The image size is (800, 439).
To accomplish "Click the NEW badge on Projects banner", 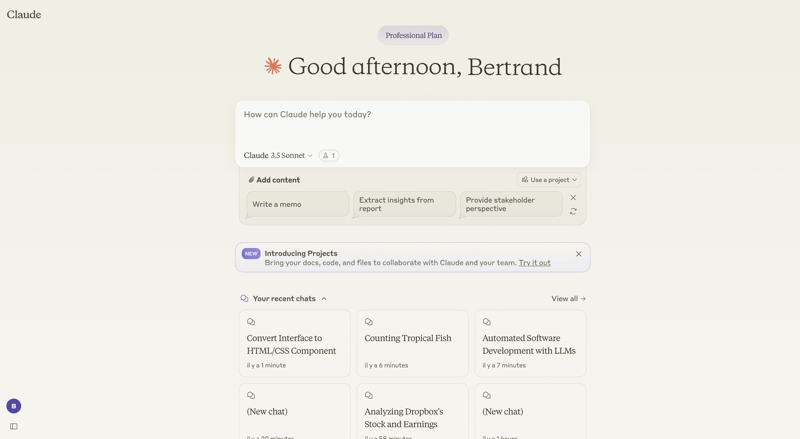I will (251, 253).
